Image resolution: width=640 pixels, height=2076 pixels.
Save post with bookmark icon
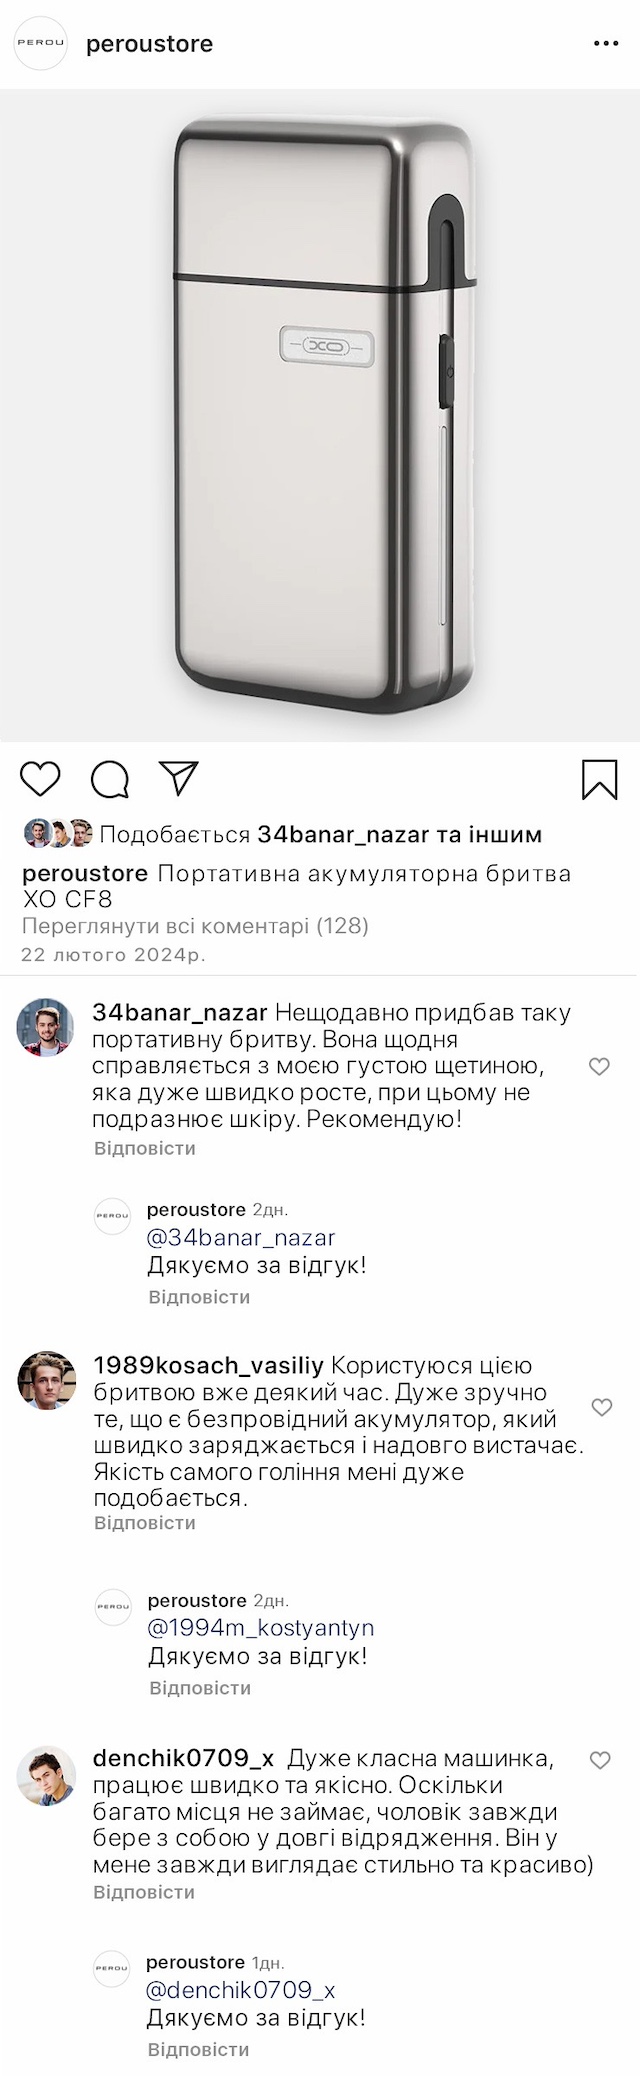pos(599,780)
